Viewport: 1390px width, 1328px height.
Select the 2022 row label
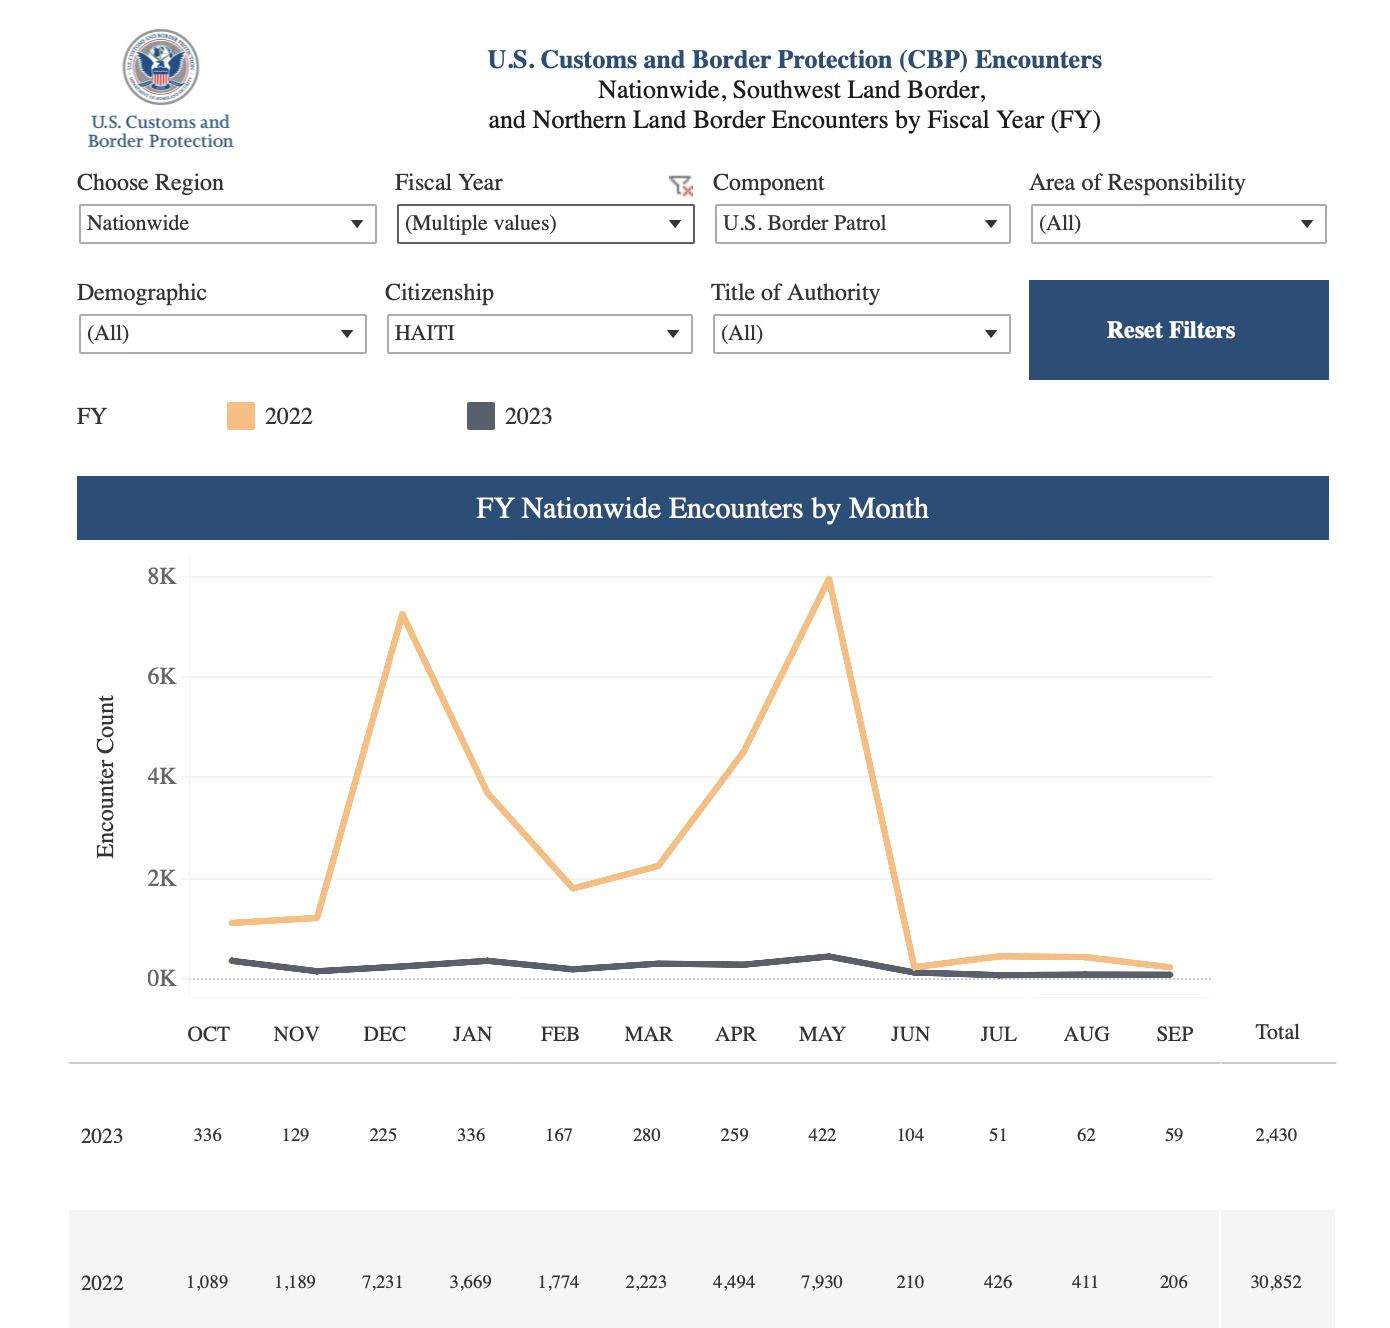coord(102,1283)
